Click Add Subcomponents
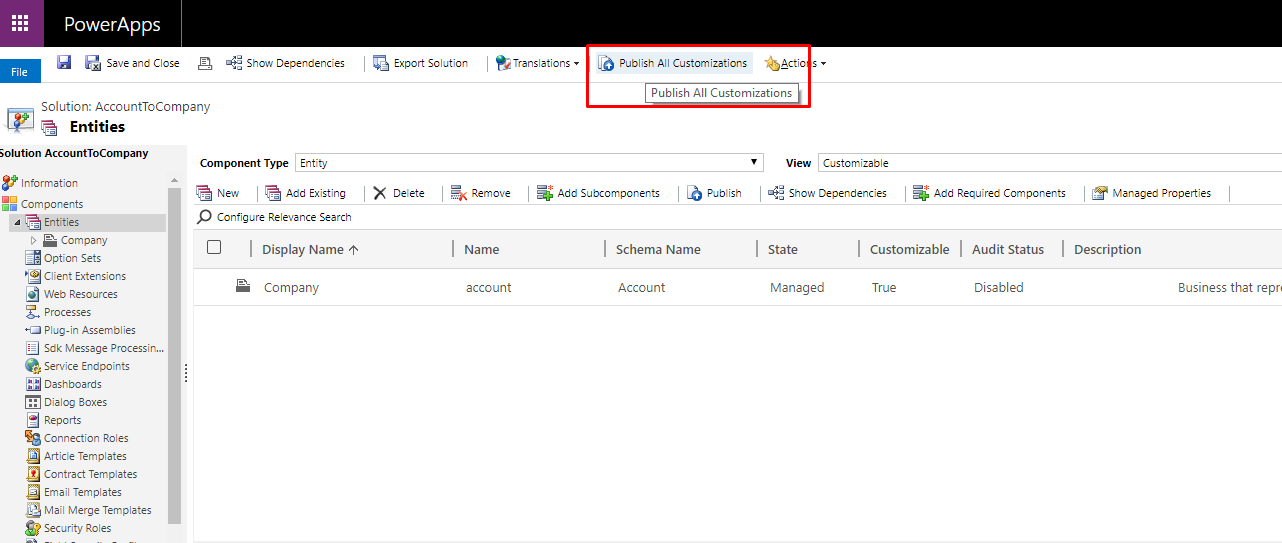 598,193
